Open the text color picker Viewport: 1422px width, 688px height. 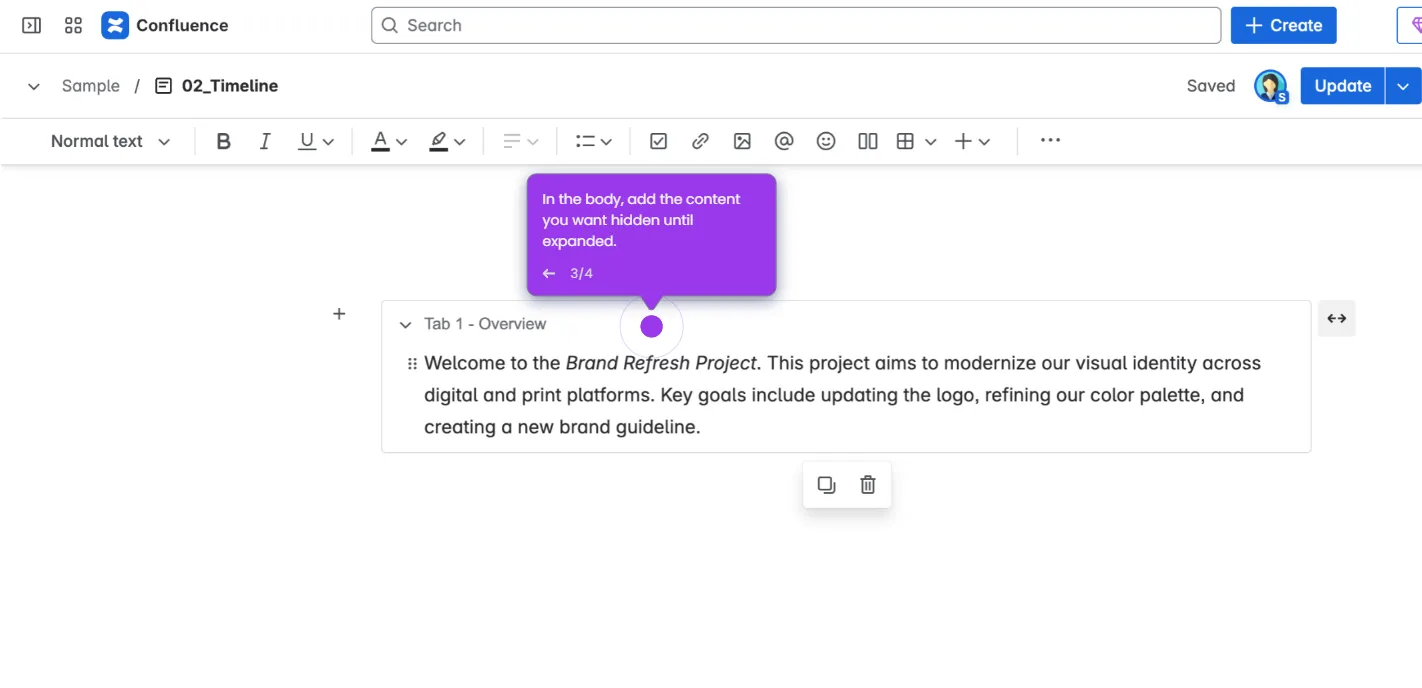389,141
